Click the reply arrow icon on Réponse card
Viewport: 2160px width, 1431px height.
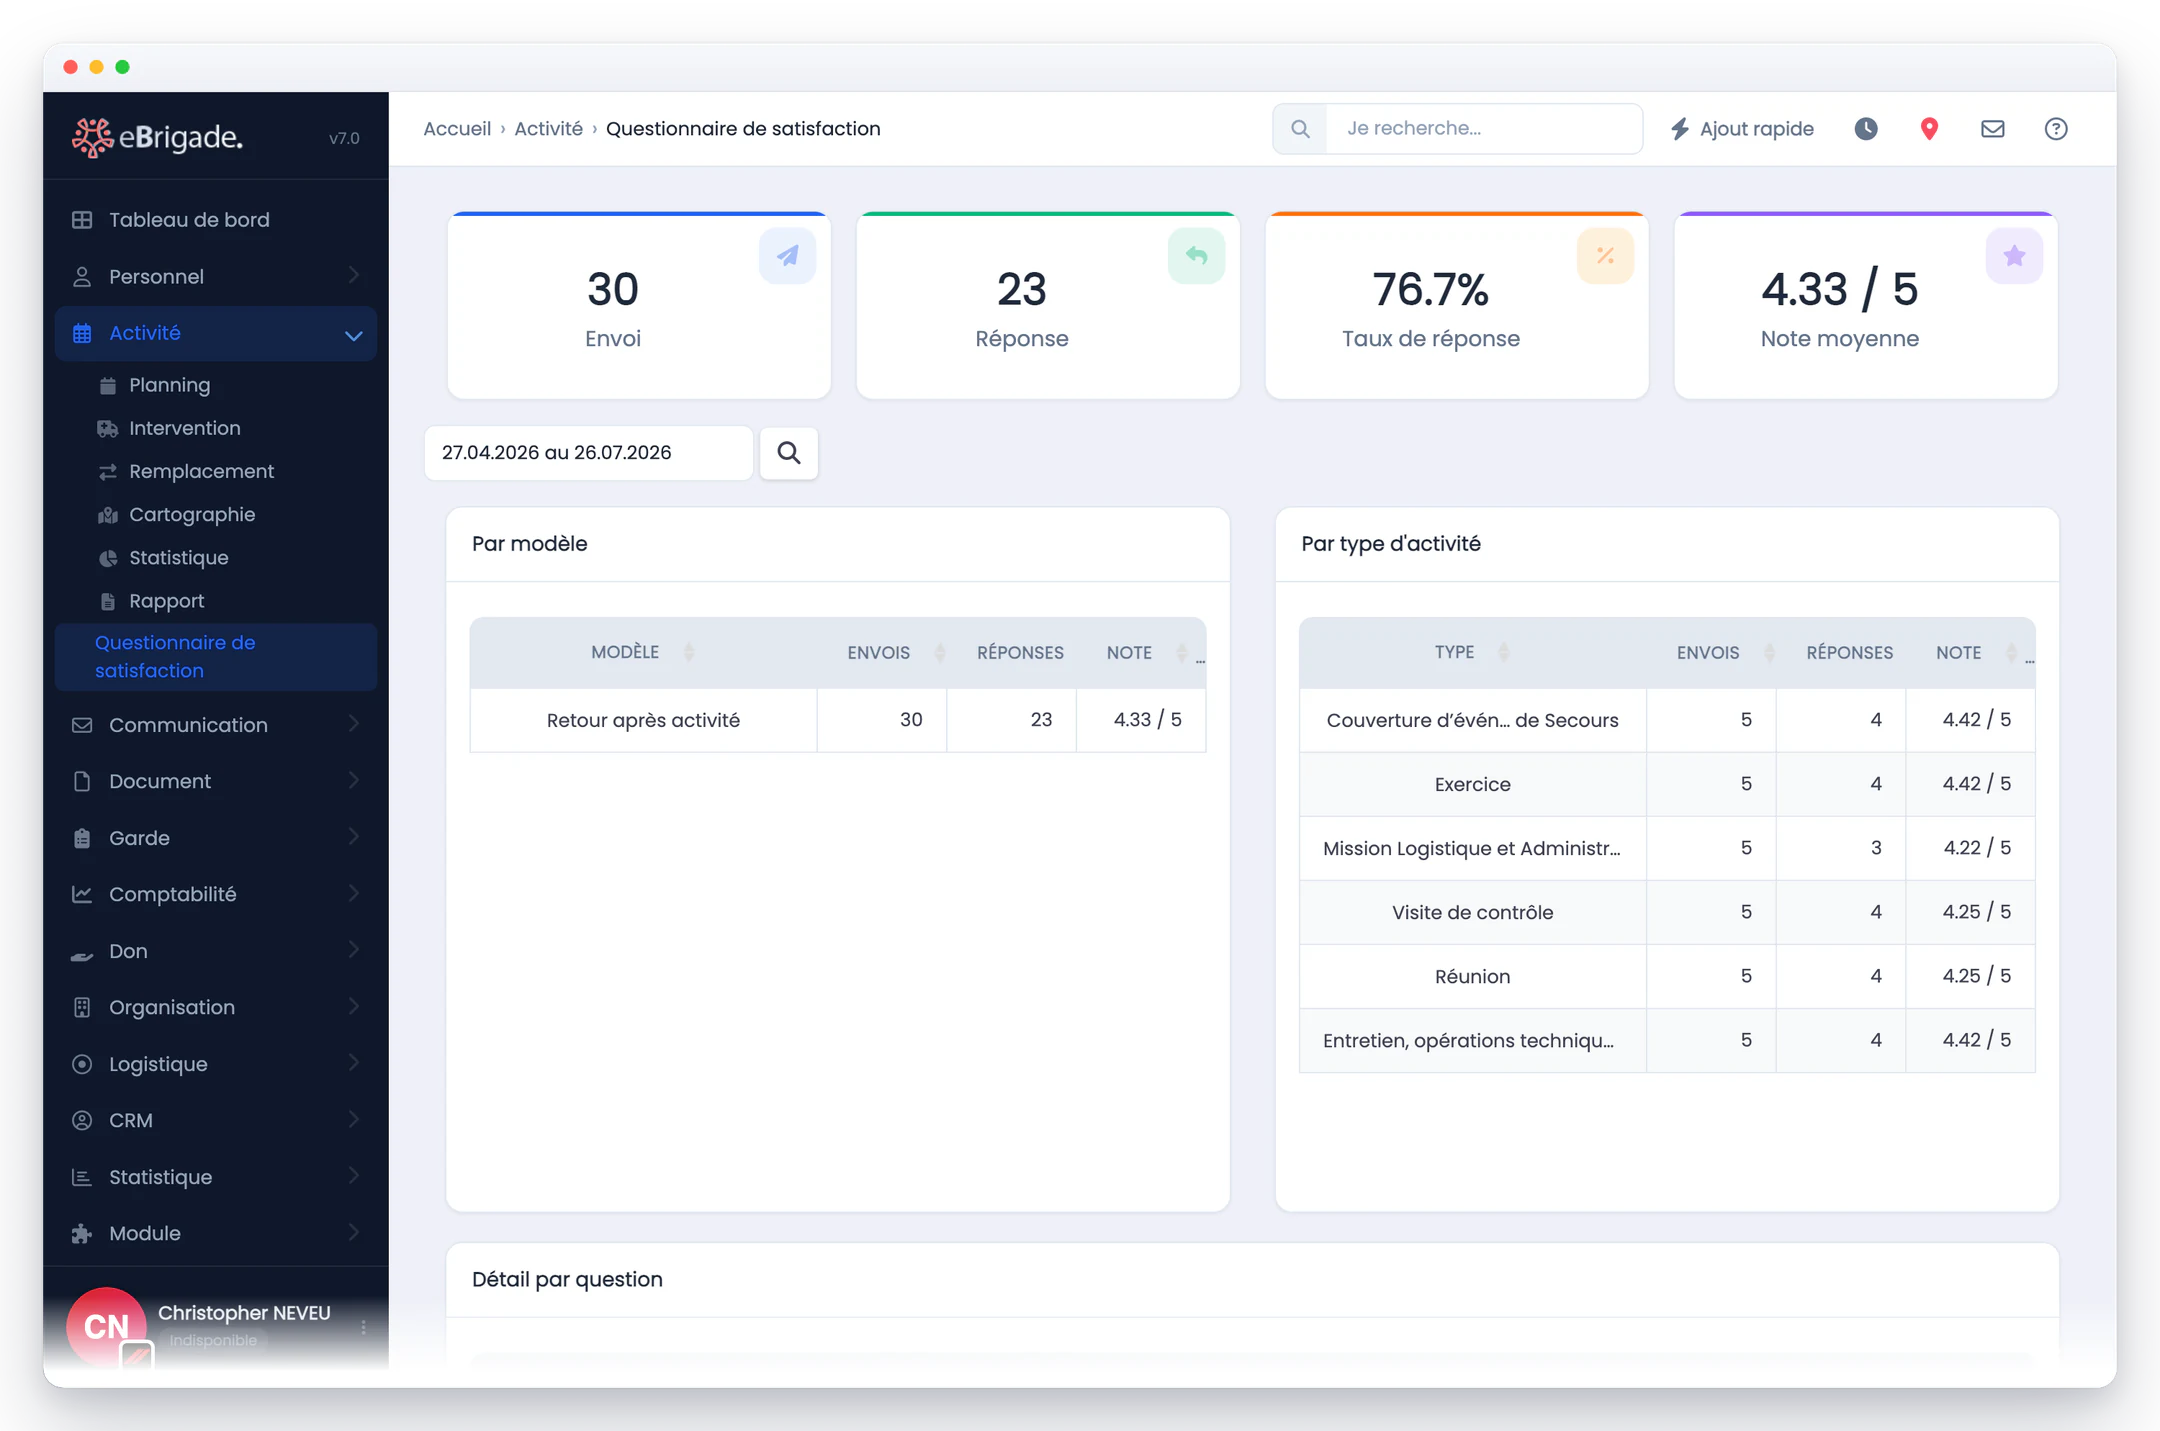coord(1196,256)
